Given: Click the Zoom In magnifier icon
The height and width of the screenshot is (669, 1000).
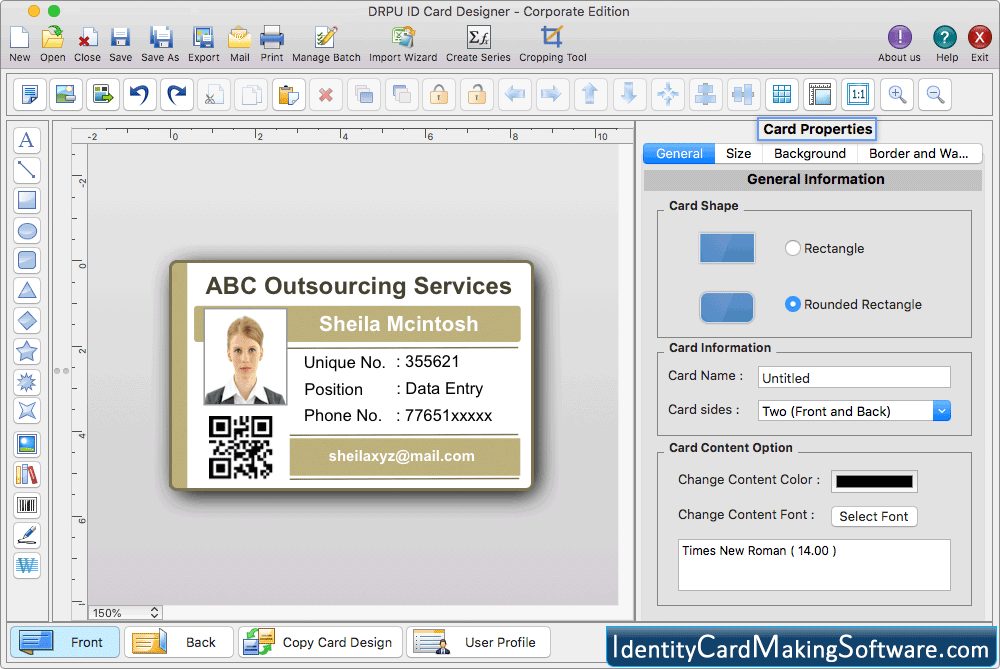Looking at the screenshot, I should point(897,95).
